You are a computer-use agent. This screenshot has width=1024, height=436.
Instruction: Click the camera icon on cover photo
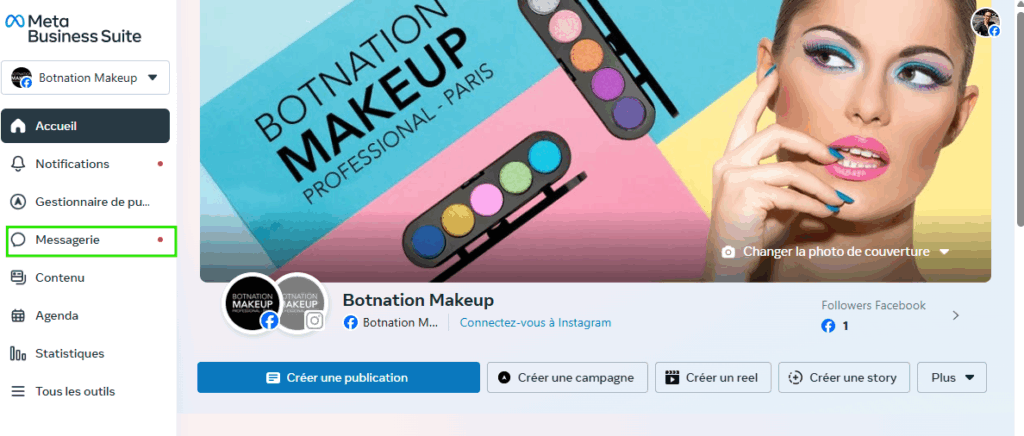click(729, 252)
